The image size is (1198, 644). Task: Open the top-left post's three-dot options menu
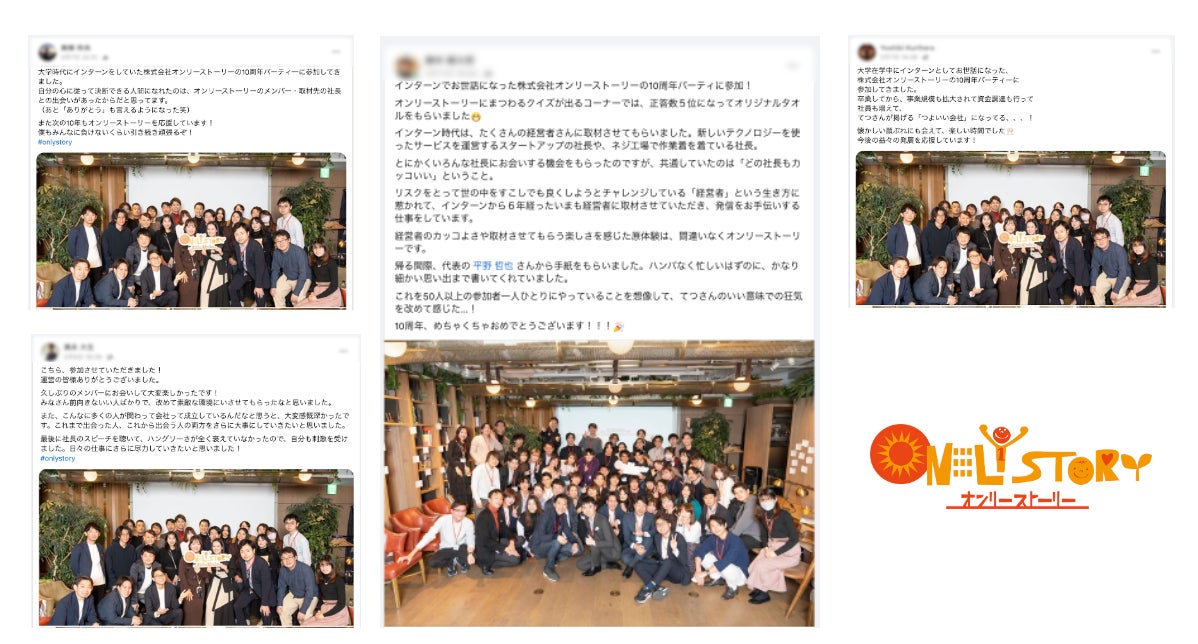click(335, 51)
